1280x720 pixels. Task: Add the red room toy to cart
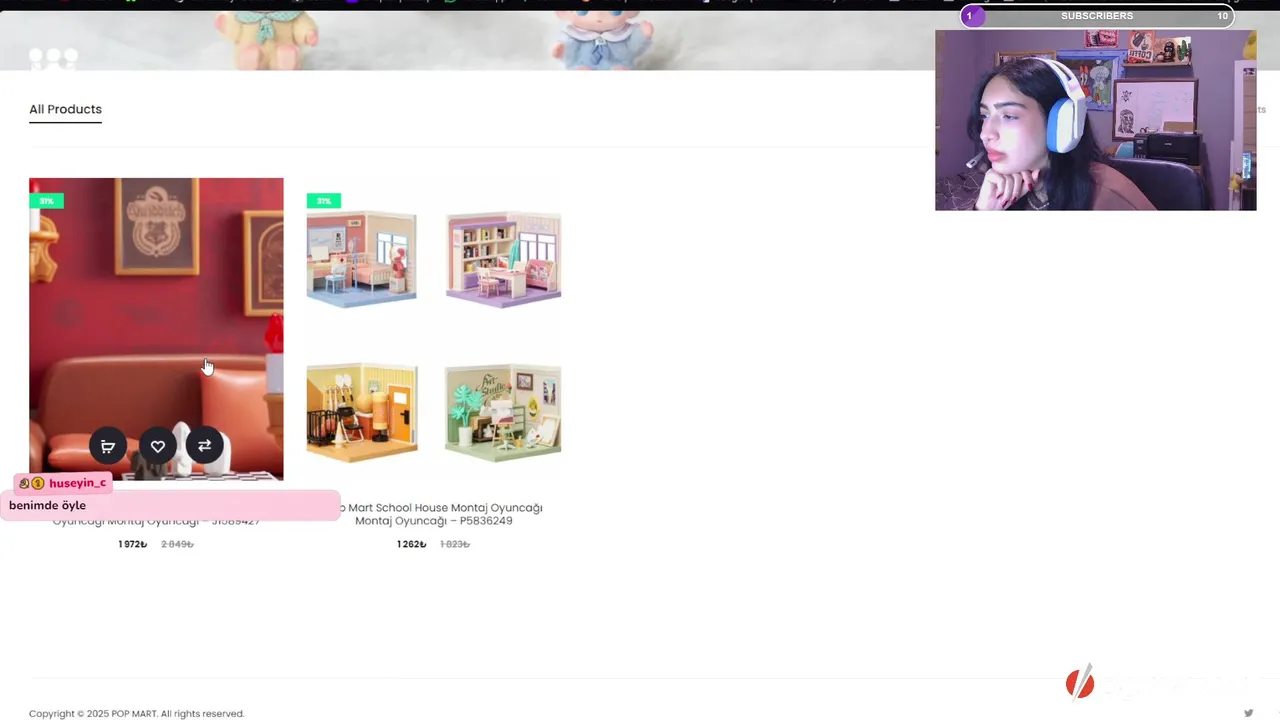pyautogui.click(x=108, y=446)
